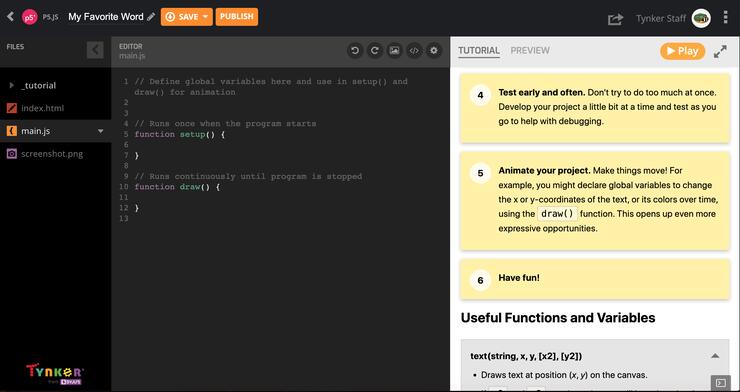The width and height of the screenshot is (740, 392).
Task: Open editor settings gear icon
Action: pos(434,50)
